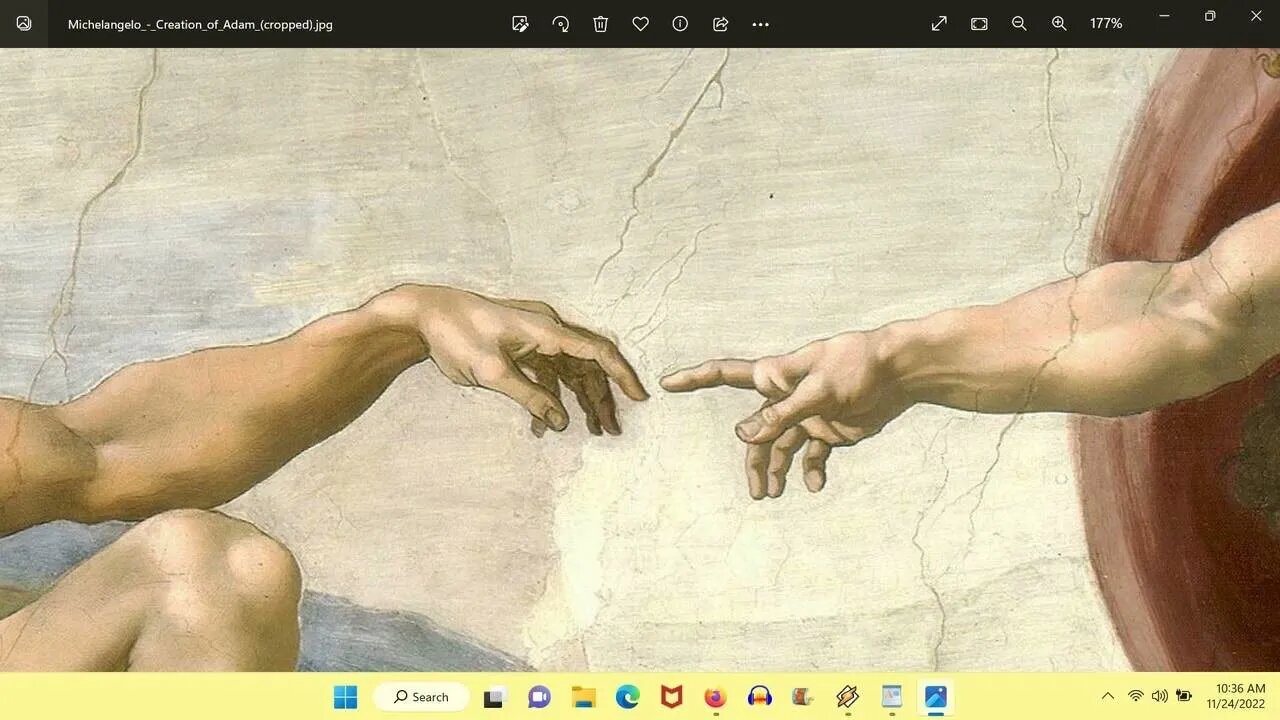Viewport: 1280px width, 720px height.
Task: Open the Share icon in toolbar
Action: 720,24
